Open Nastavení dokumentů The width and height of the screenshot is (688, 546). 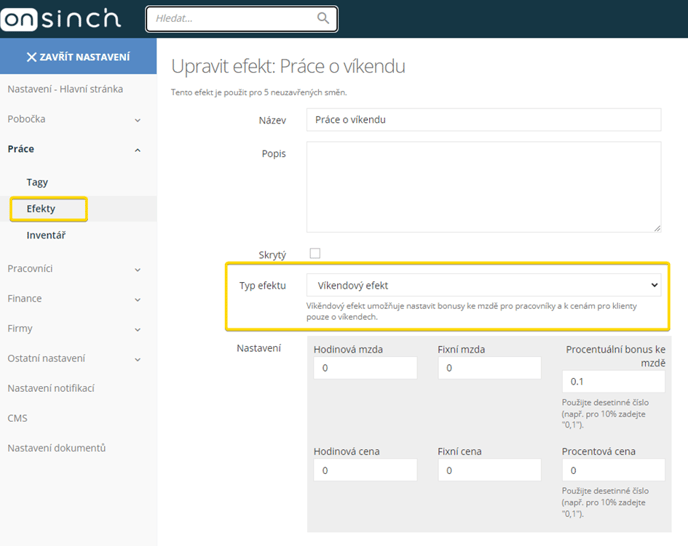click(x=57, y=448)
